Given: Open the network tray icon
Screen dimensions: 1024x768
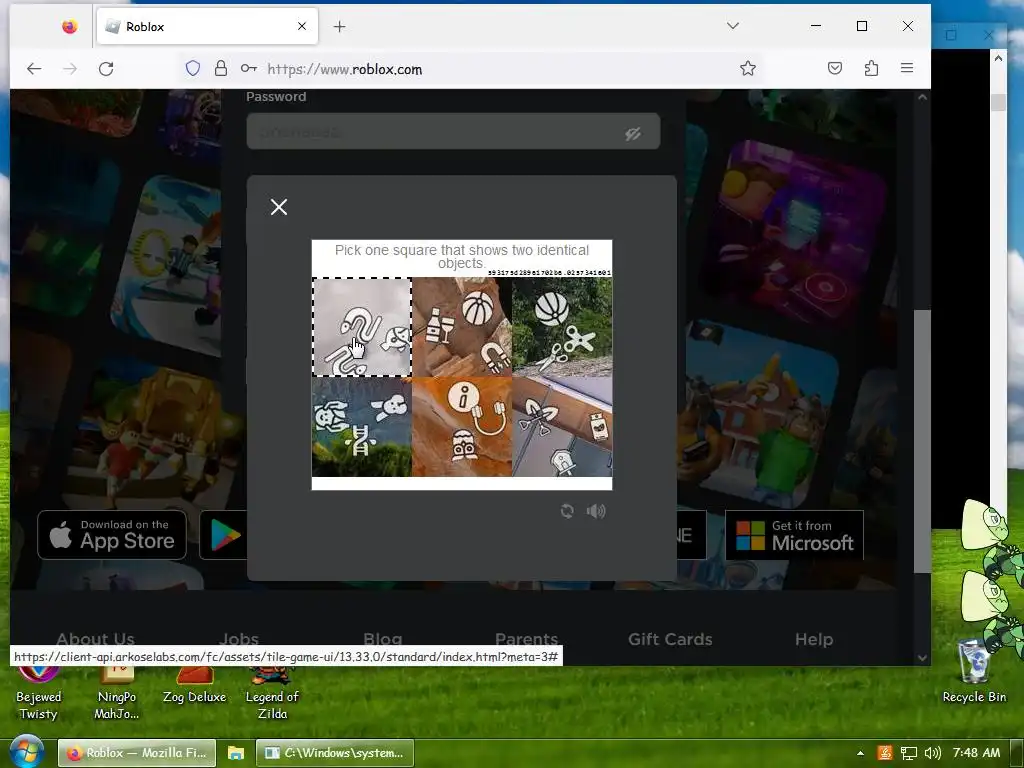Looking at the screenshot, I should 908,753.
